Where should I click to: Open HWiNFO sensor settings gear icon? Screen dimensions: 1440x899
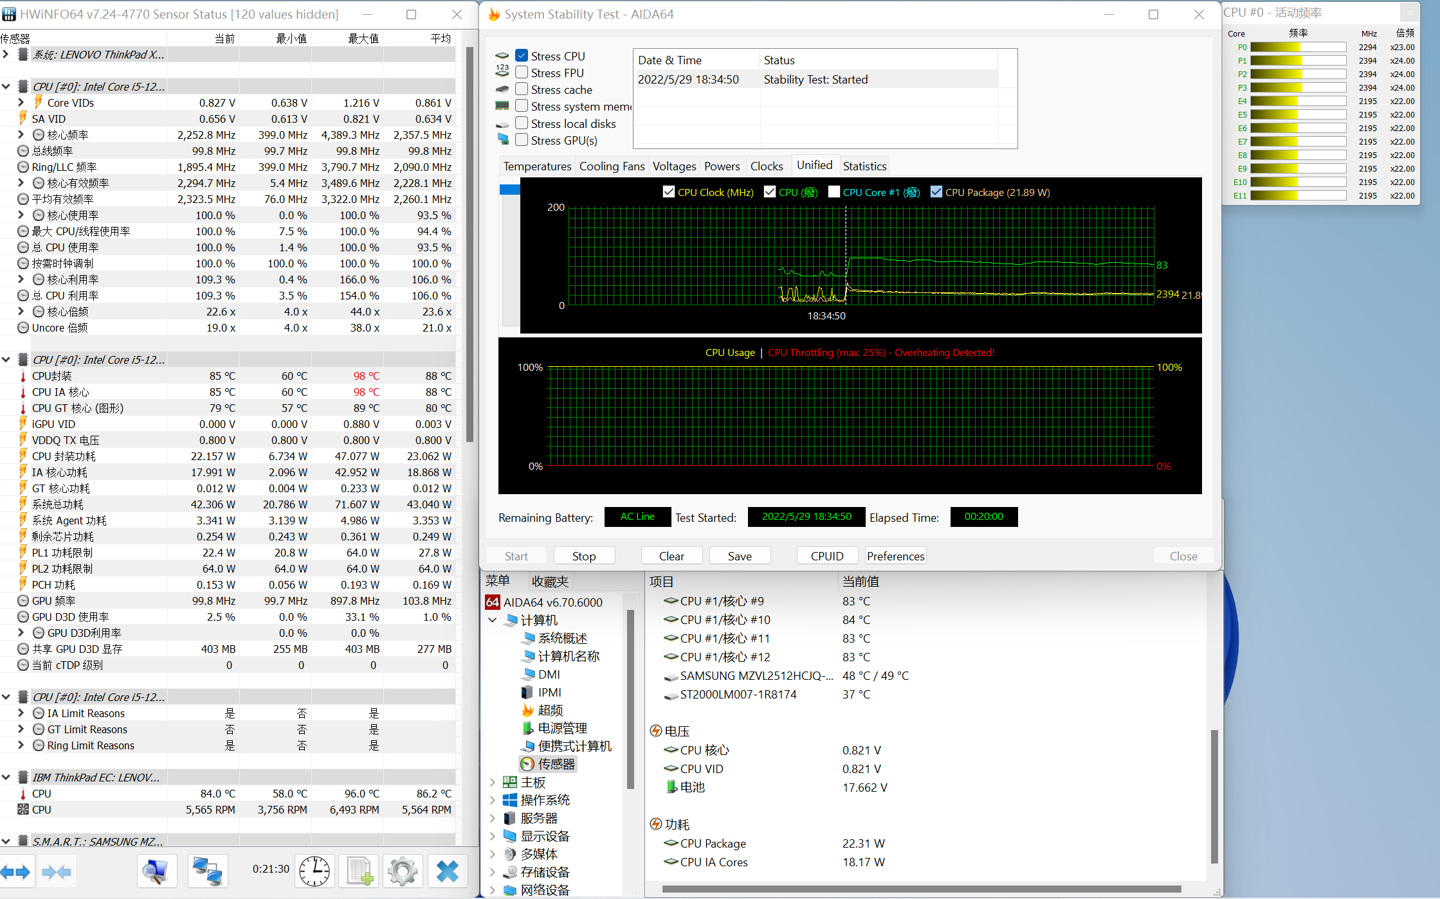pyautogui.click(x=403, y=871)
